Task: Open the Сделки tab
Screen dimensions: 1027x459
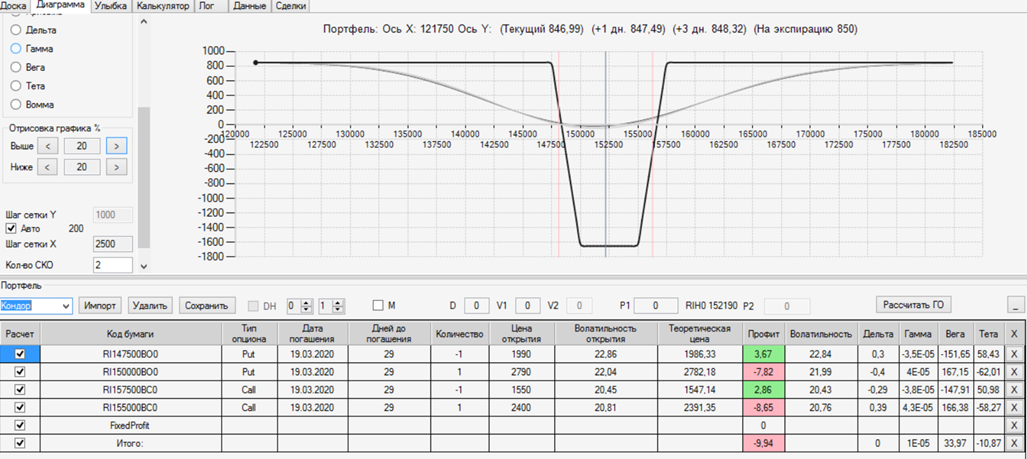Action: tap(289, 6)
